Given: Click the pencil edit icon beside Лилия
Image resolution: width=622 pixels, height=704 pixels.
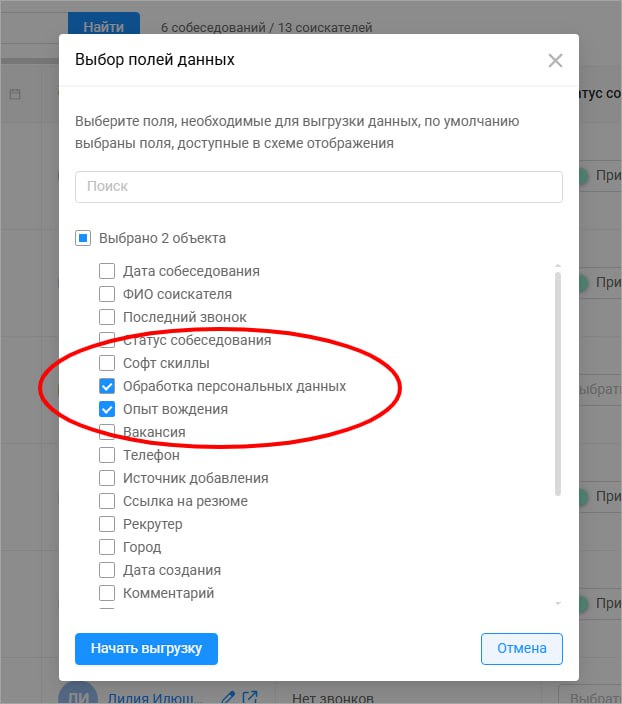Looking at the screenshot, I should [x=228, y=697].
